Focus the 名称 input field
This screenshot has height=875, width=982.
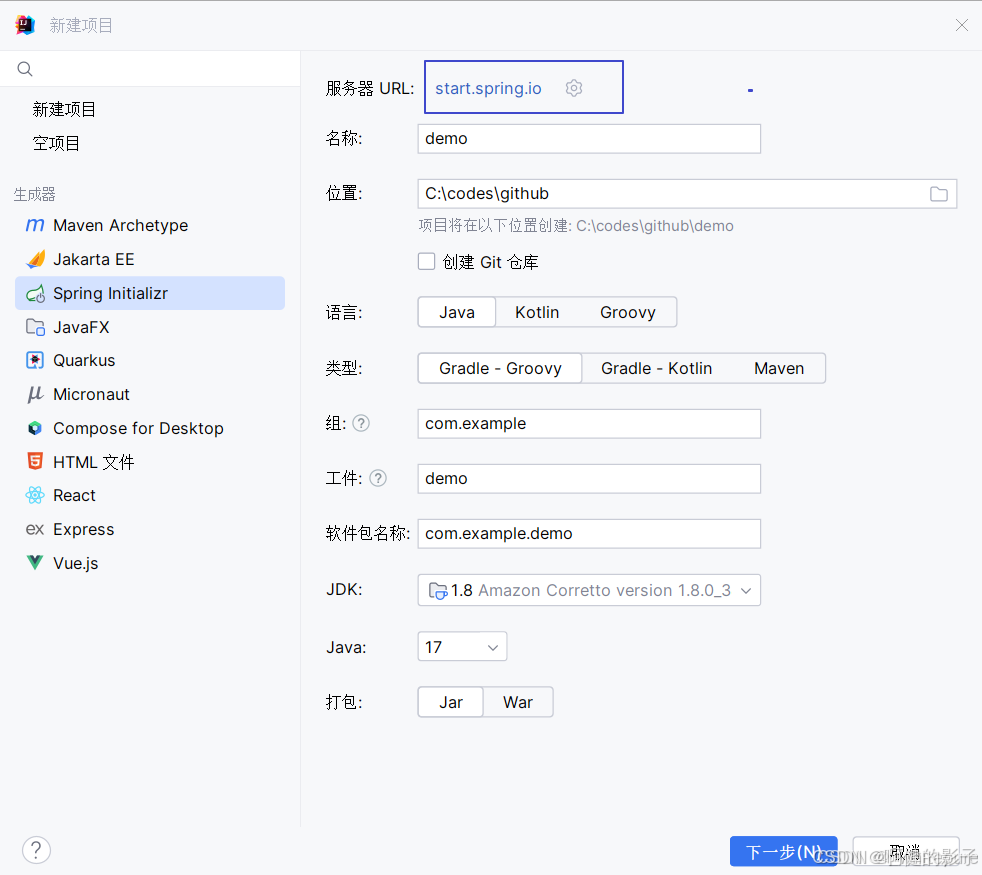589,138
